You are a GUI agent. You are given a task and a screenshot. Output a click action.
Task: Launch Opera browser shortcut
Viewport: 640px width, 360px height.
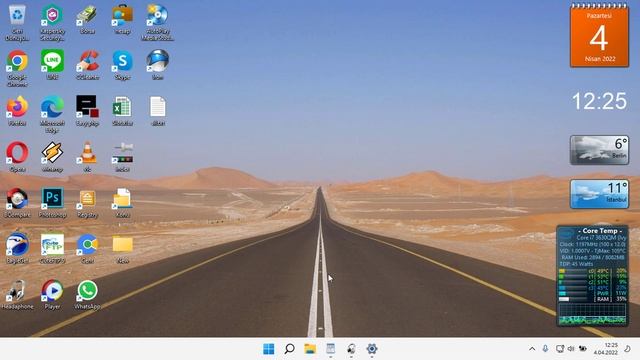pyautogui.click(x=17, y=153)
